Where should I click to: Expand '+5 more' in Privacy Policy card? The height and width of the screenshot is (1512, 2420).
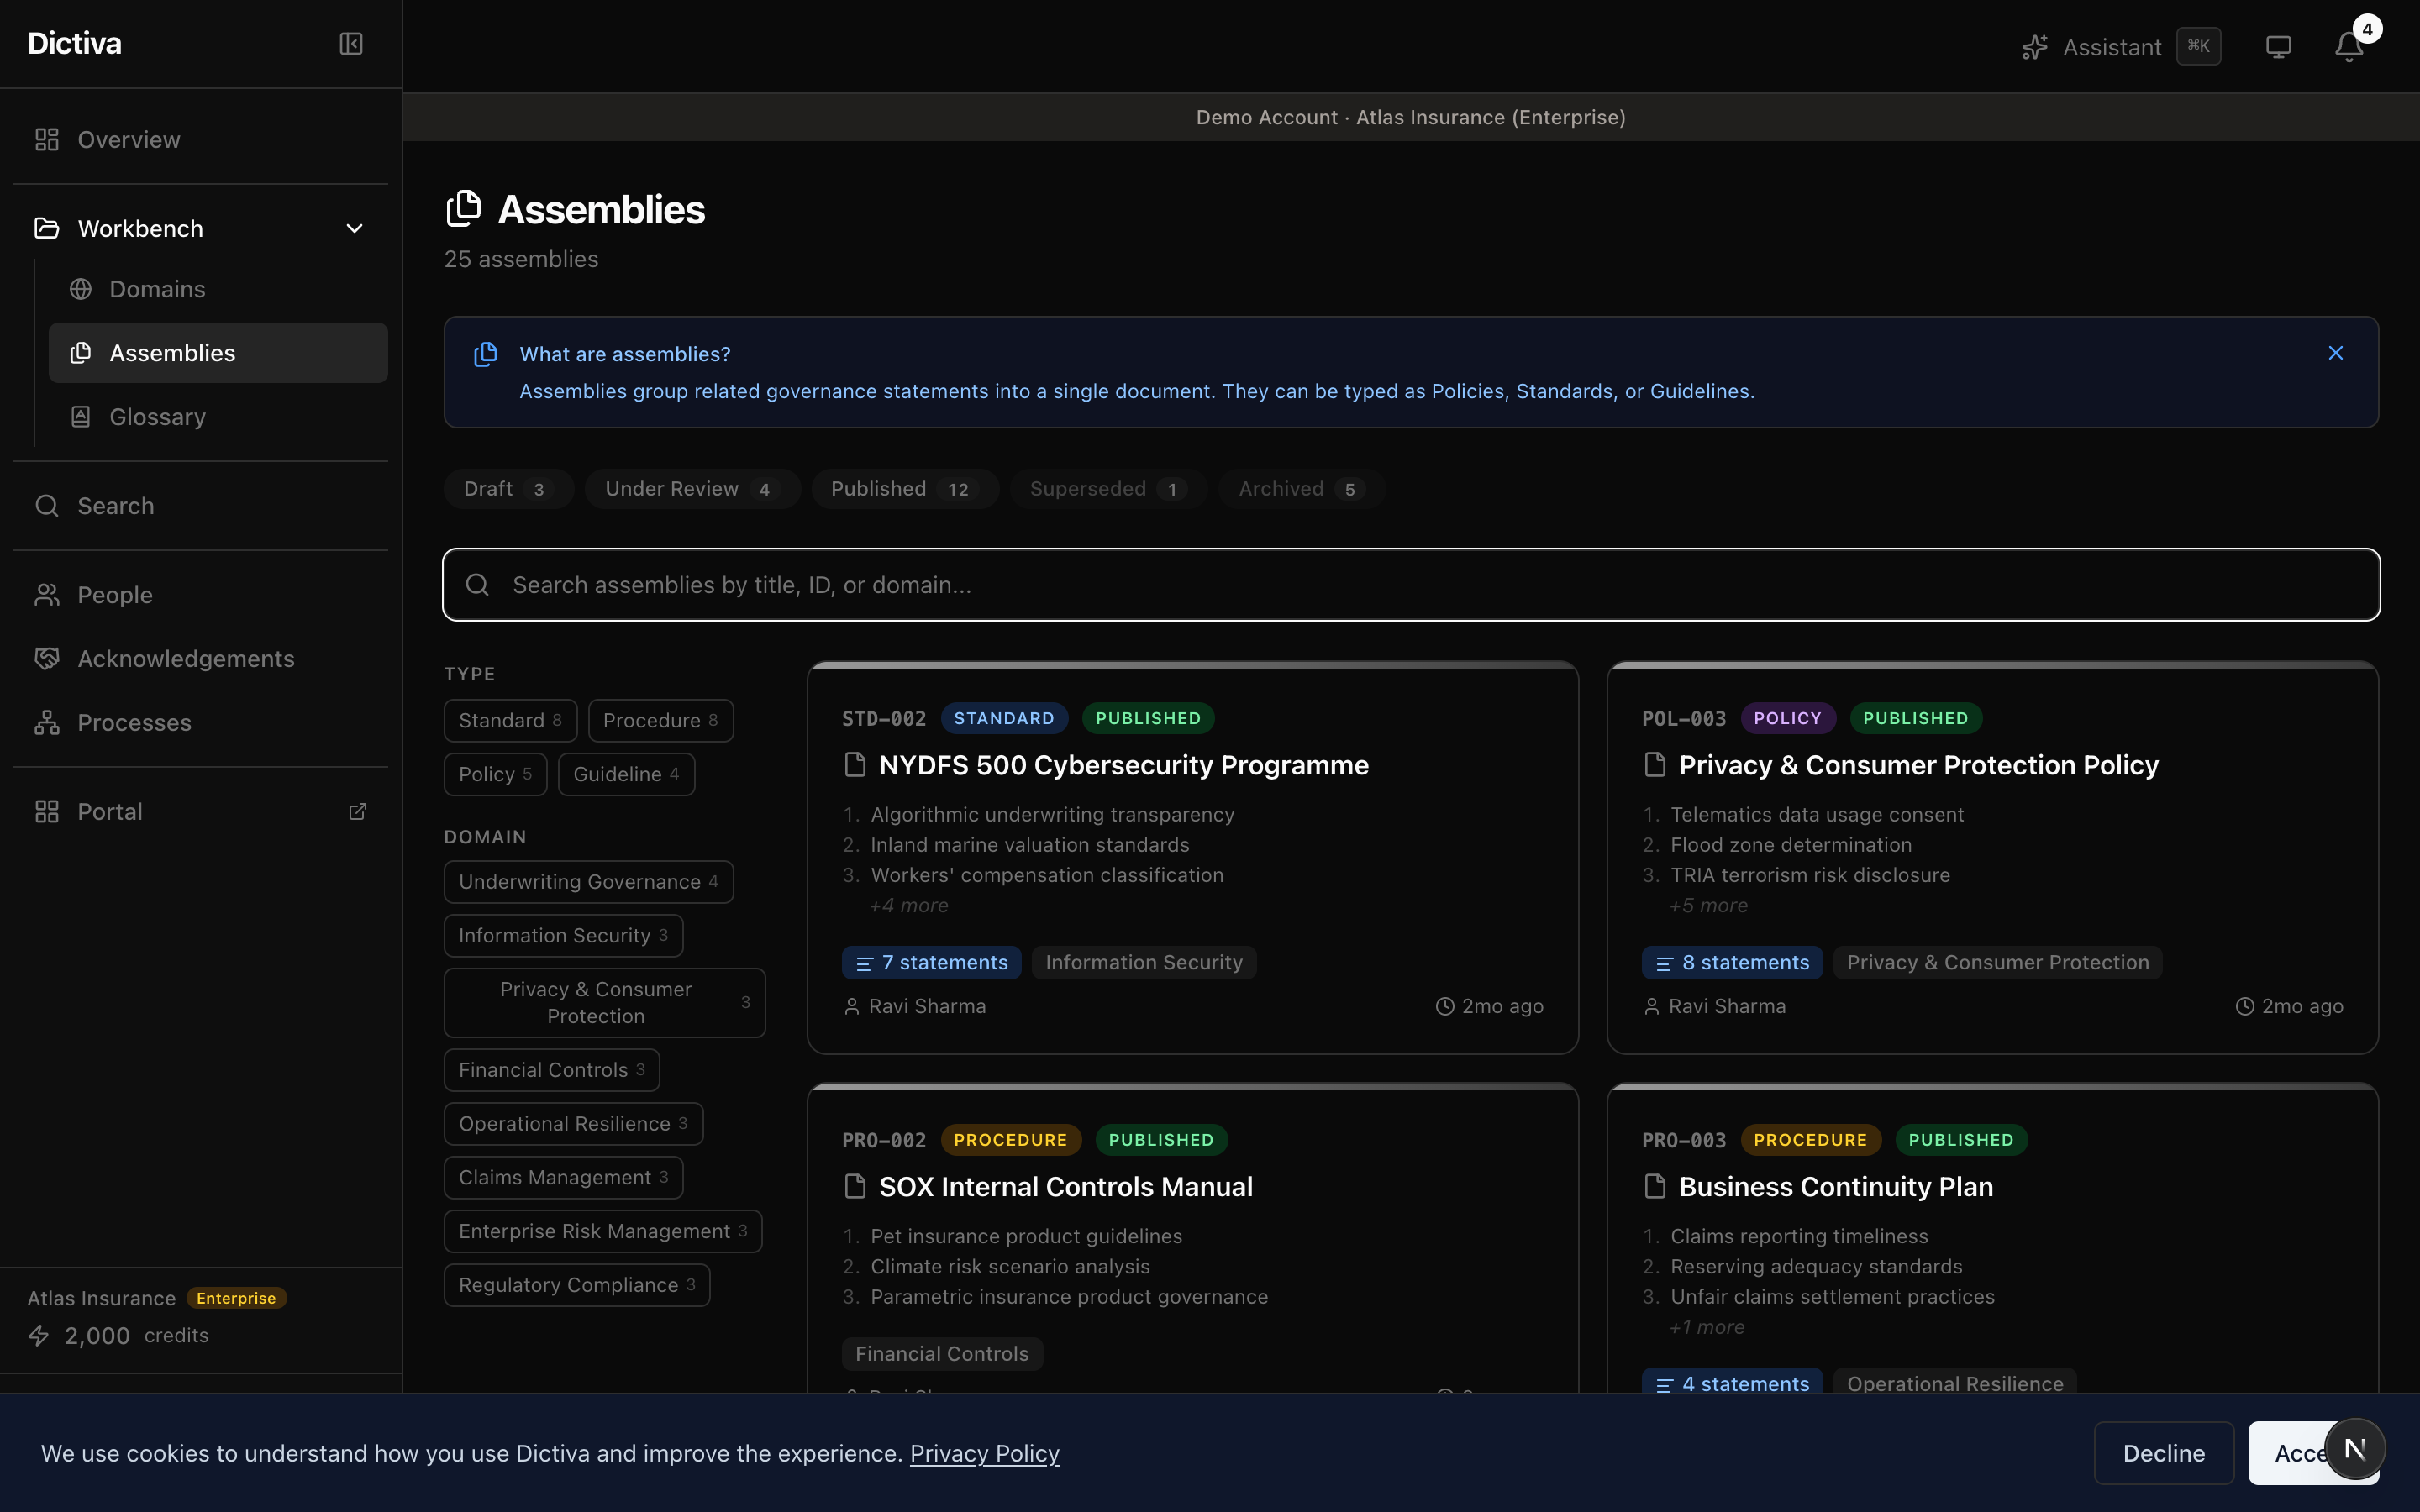(x=1708, y=905)
